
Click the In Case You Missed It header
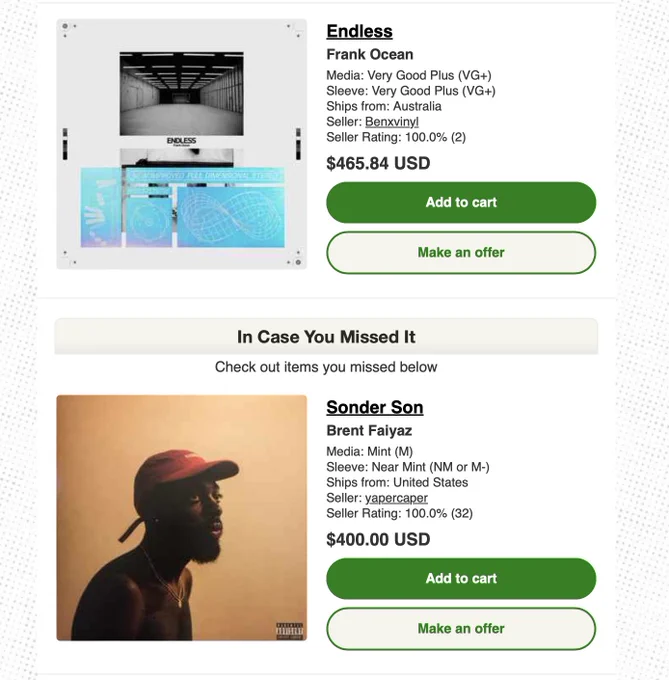(x=326, y=337)
